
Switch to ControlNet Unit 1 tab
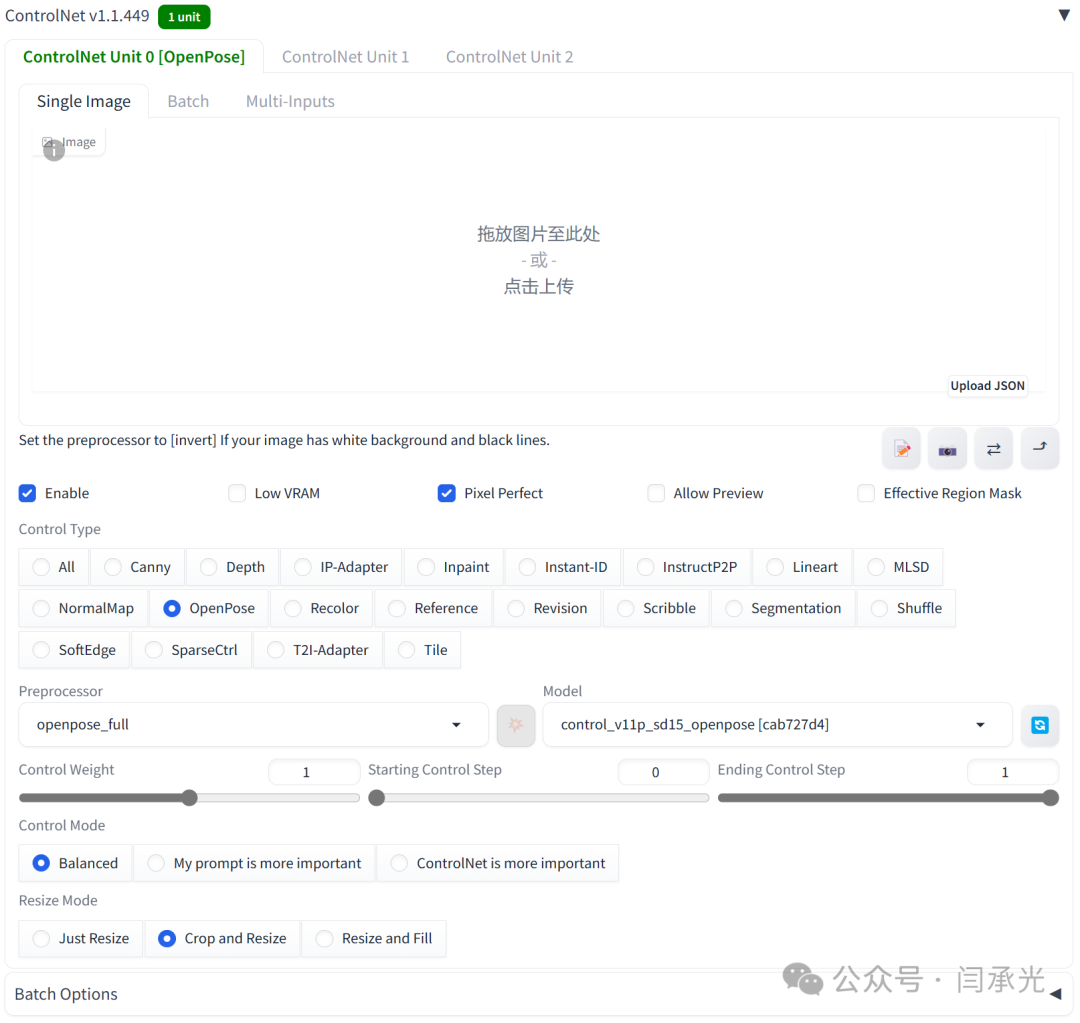point(345,56)
